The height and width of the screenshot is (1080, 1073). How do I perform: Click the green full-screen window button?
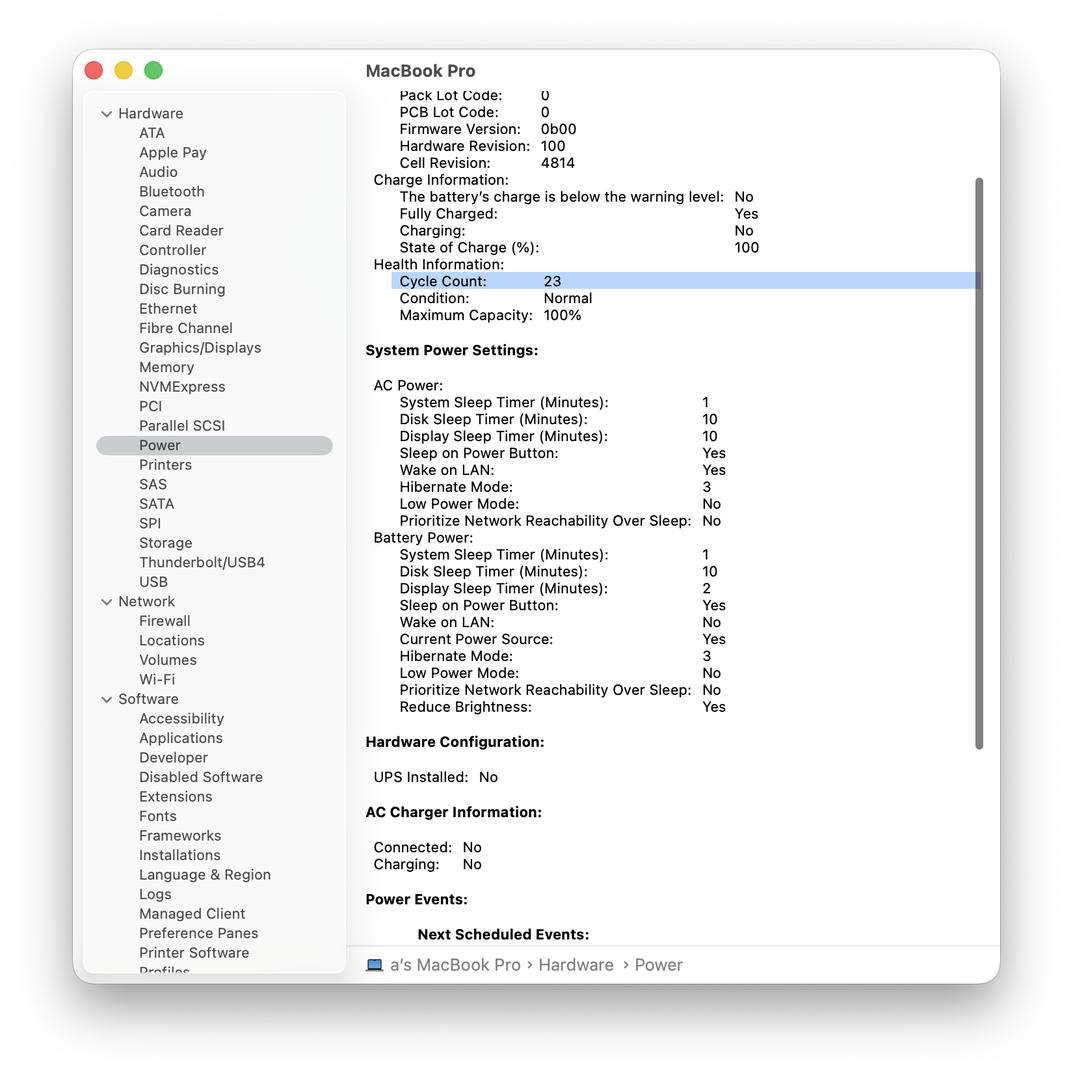point(153,70)
